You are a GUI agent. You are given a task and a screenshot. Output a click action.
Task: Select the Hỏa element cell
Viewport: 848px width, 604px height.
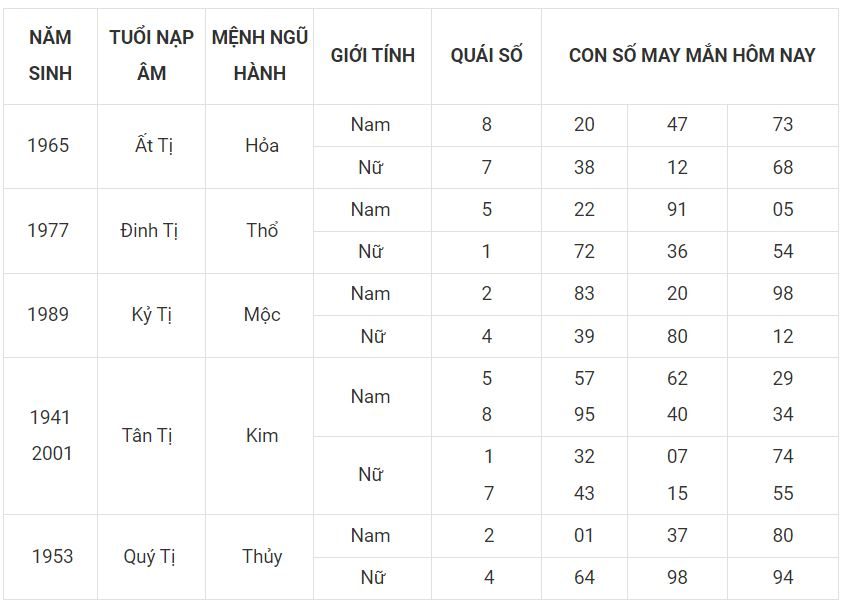pos(262,145)
